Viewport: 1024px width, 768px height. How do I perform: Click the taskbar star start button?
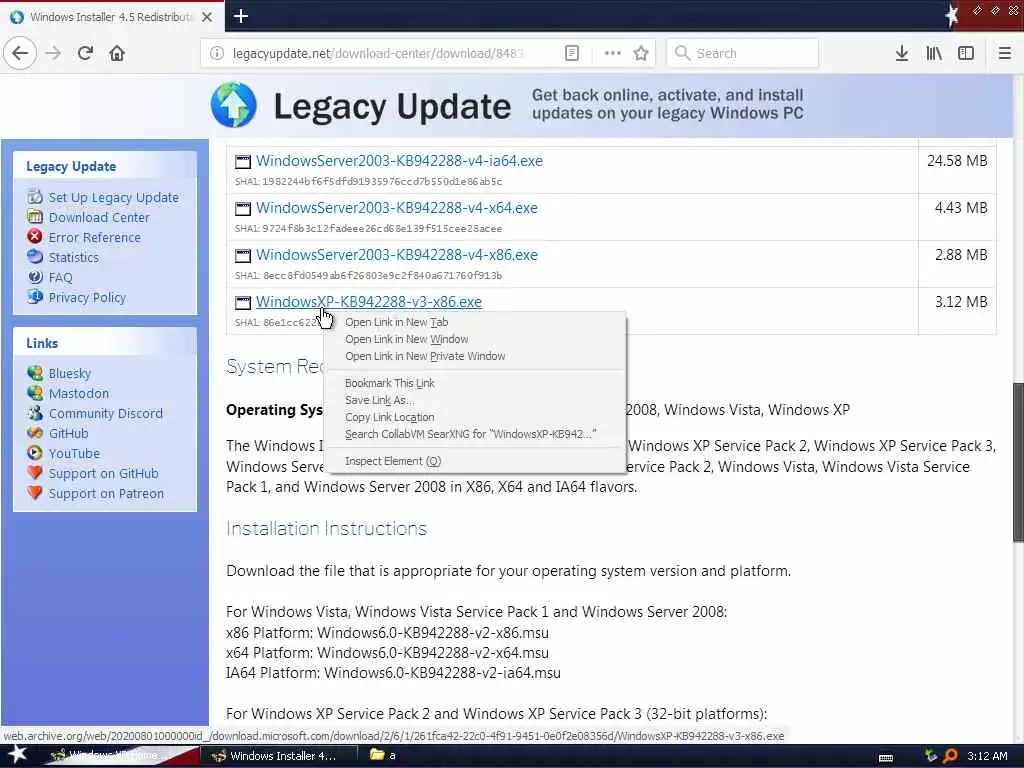[18, 754]
